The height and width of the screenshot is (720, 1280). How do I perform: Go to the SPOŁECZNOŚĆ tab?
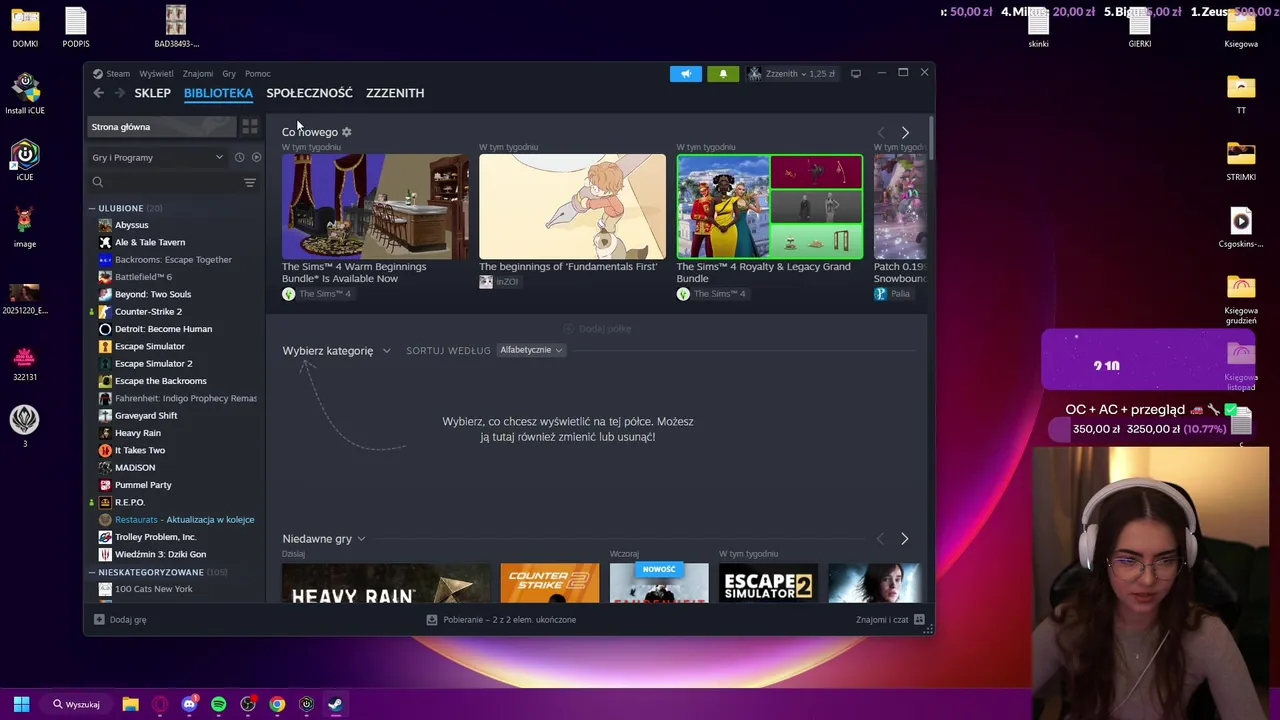[x=309, y=93]
